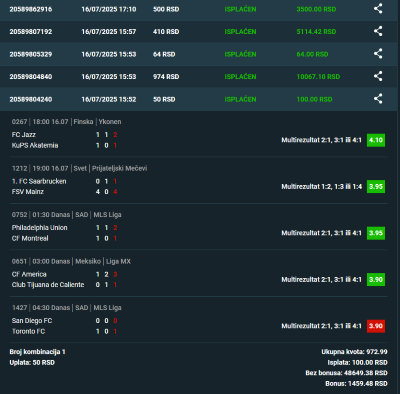Open ticket row 20589862916
The image size is (400, 394).
coord(199,9)
